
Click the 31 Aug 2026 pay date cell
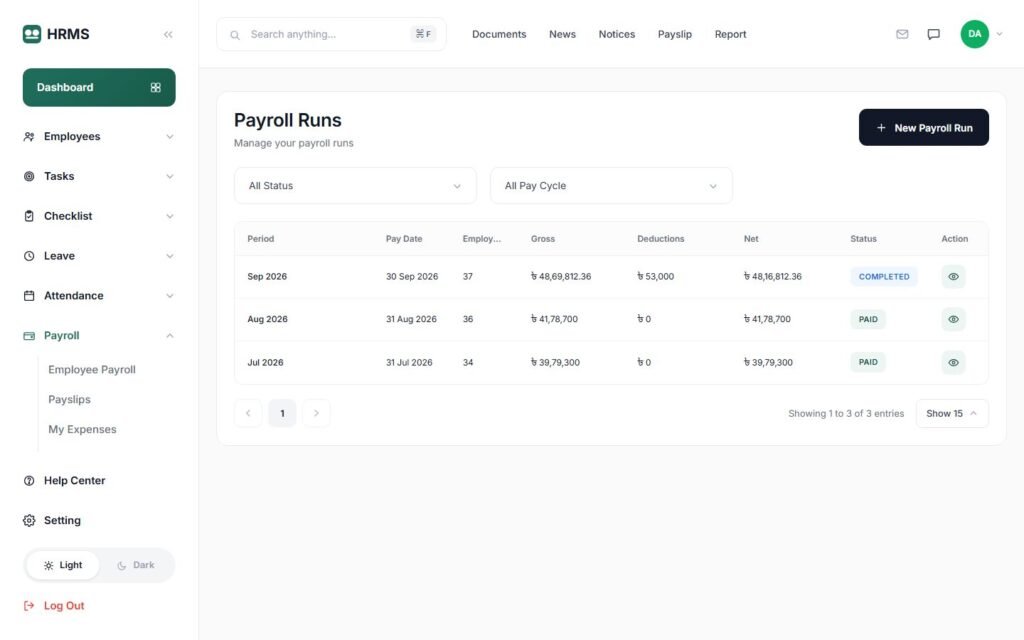point(411,319)
